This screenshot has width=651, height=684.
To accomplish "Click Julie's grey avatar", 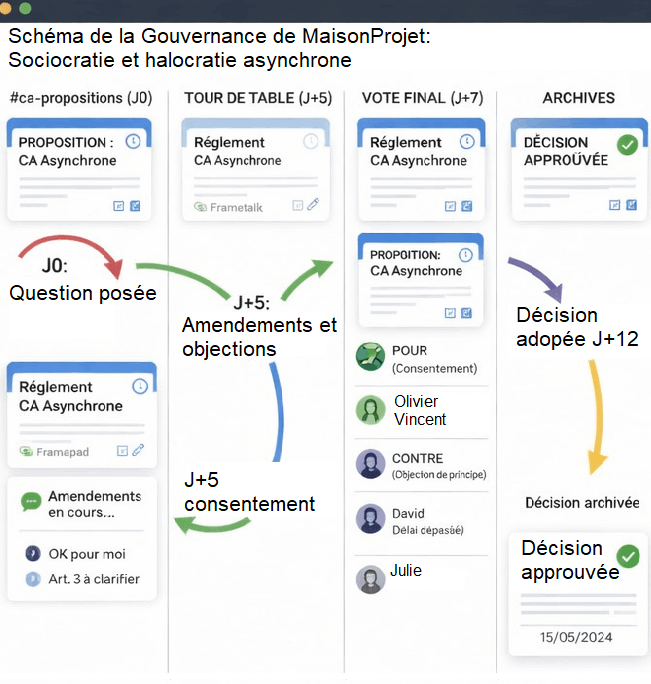I will 371,579.
